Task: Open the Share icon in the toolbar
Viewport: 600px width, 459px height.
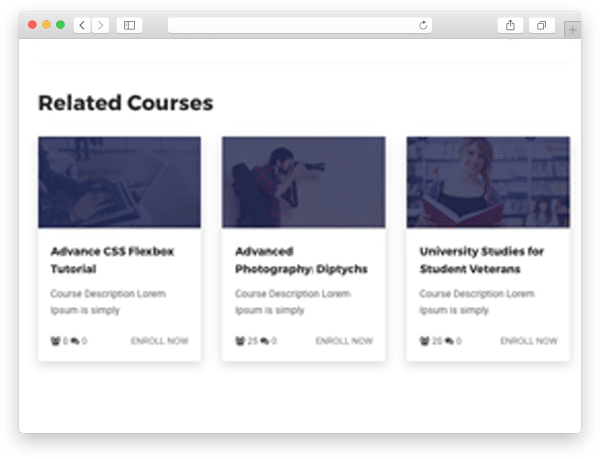Action: click(x=510, y=25)
